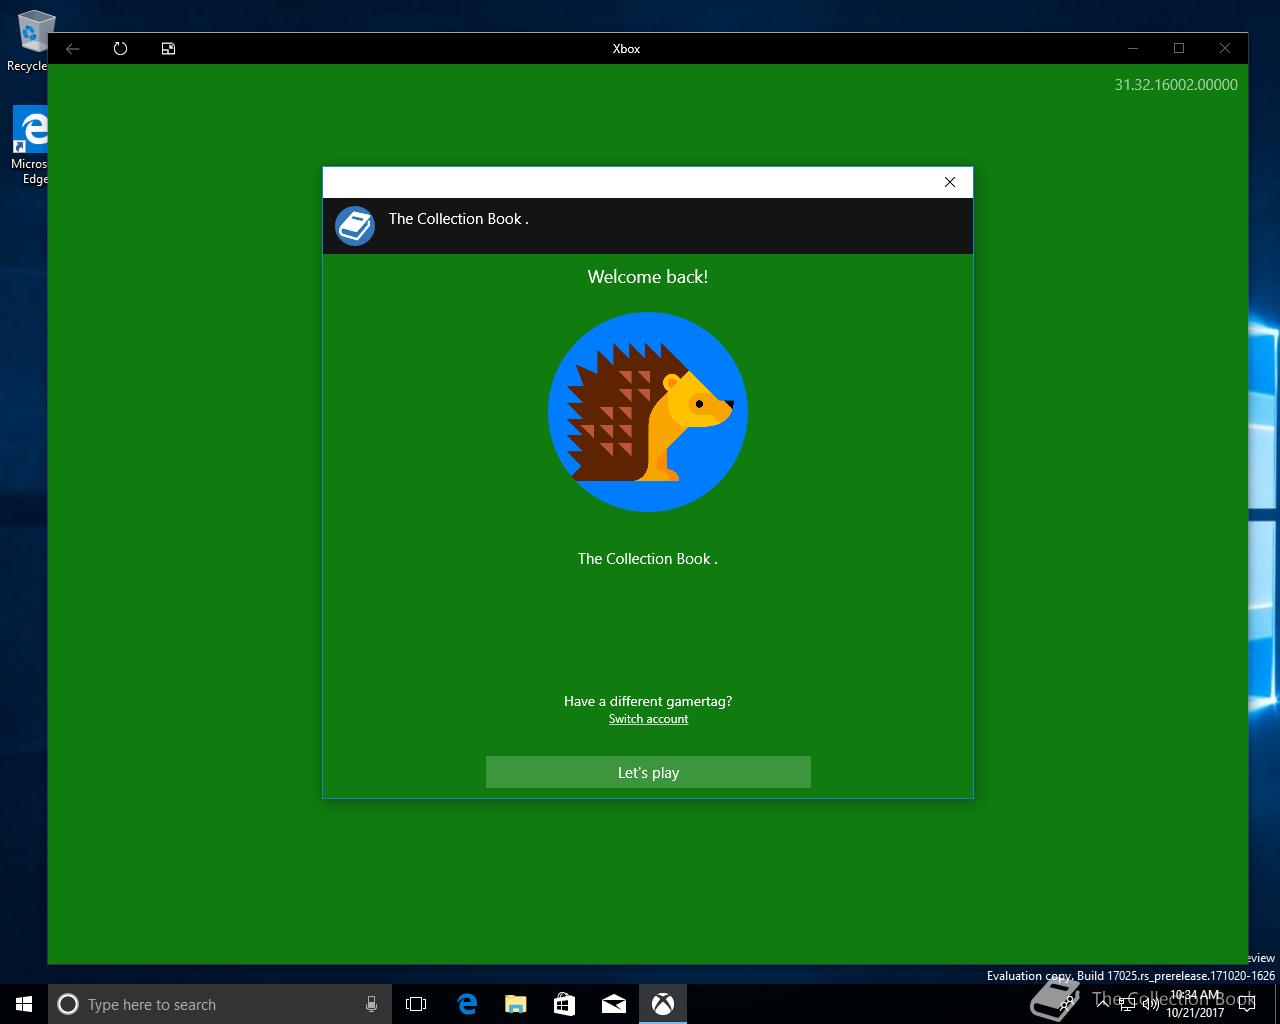Click the Cortana circle in search box

pos(68,1004)
